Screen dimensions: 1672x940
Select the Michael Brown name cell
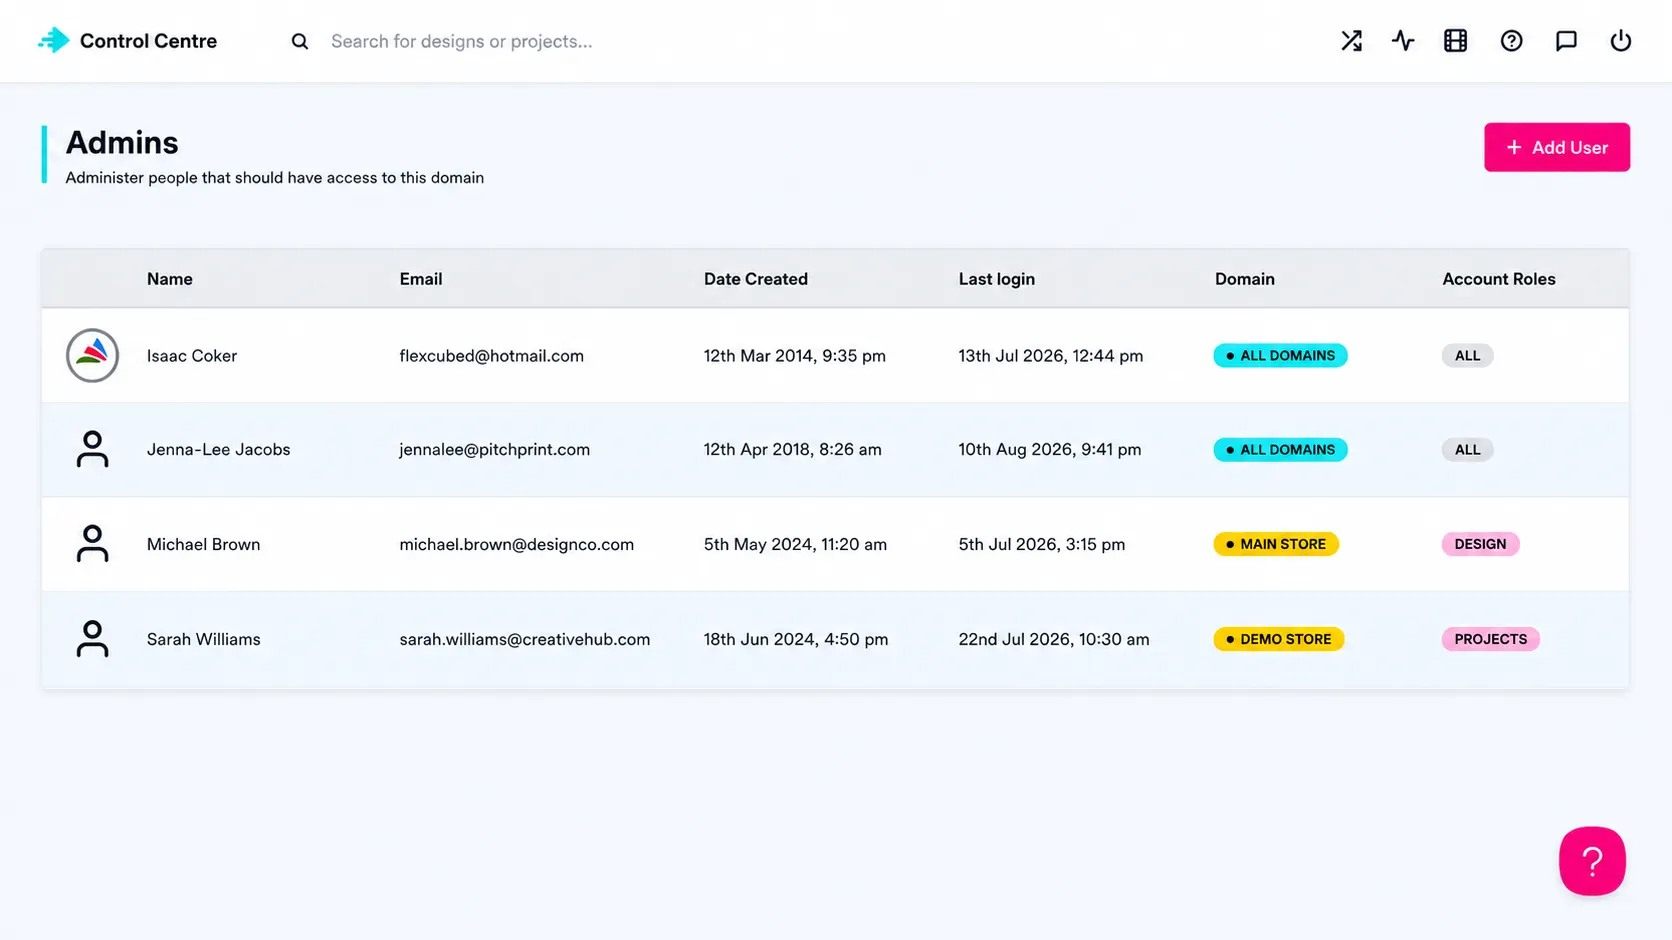point(204,544)
